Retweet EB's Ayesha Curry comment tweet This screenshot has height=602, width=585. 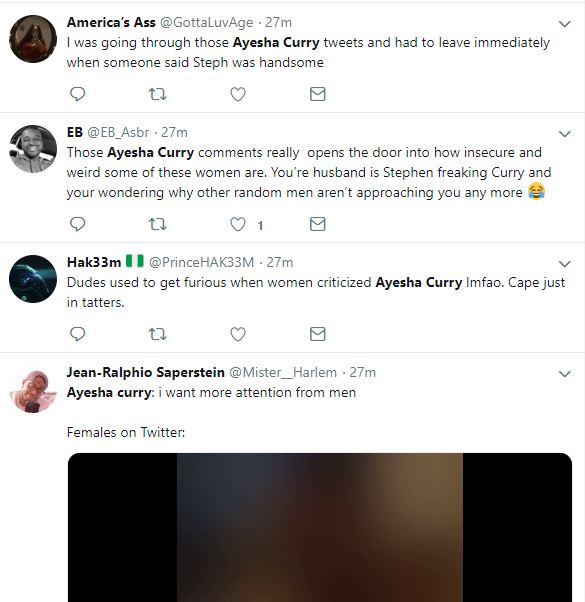pos(157,224)
